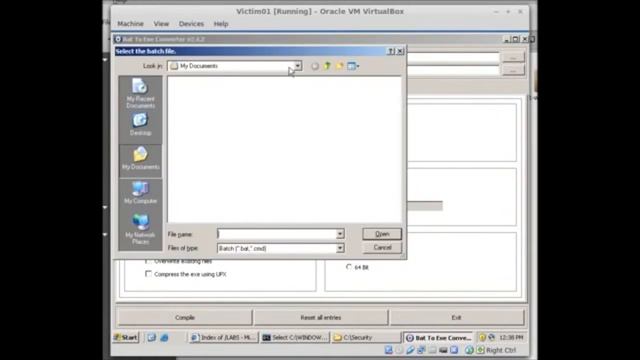
Task: Click the Bat To Exe Conve... taskbar button
Action: click(x=438, y=338)
